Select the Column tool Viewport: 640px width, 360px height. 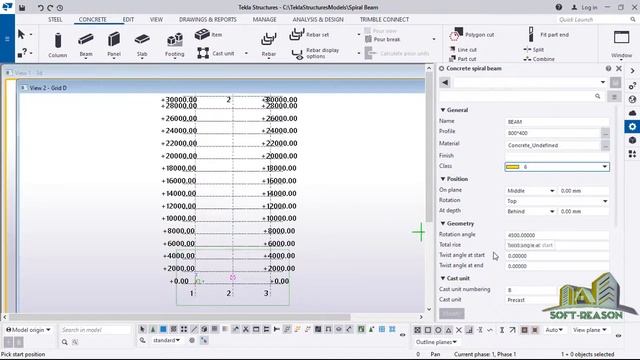coord(58,45)
